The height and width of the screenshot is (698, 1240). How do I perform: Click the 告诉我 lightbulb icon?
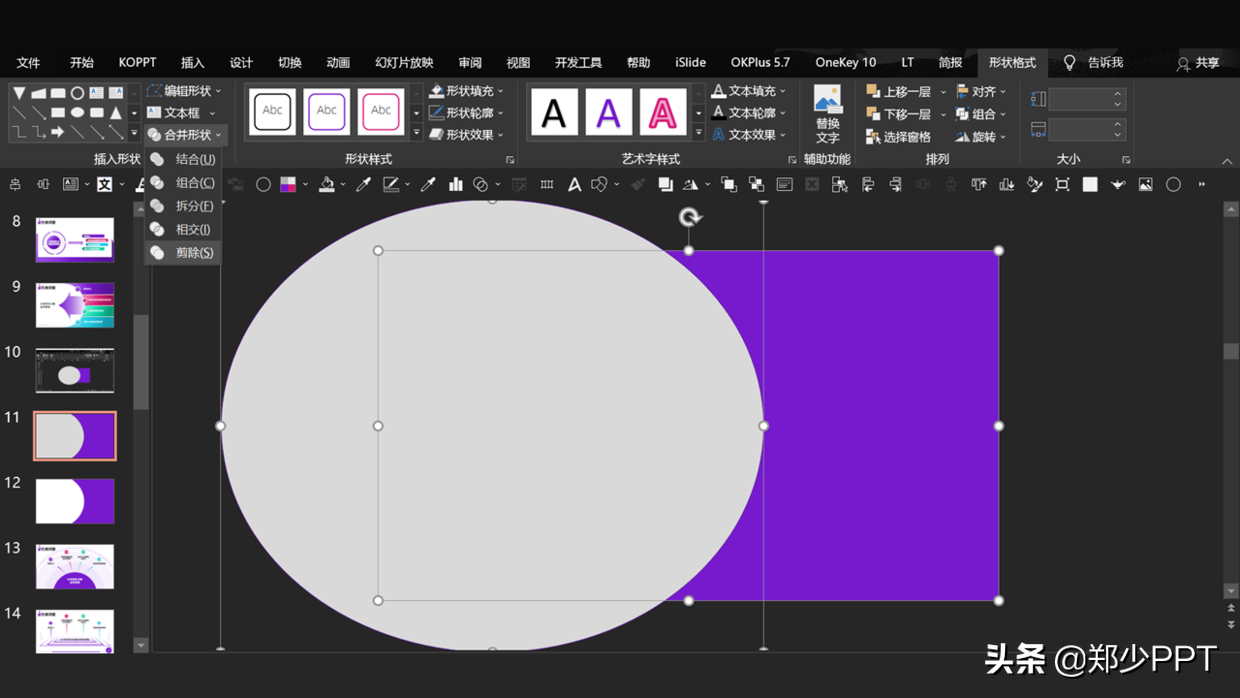(x=1069, y=62)
